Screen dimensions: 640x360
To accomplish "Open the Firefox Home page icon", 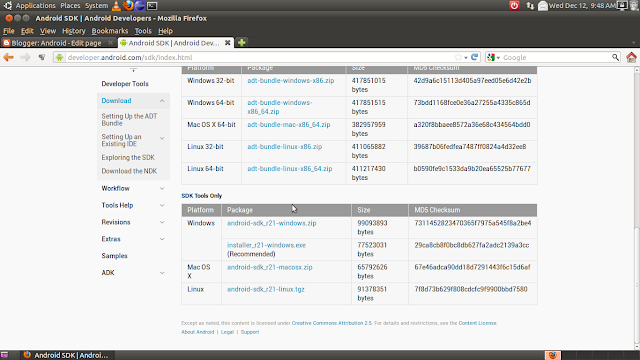I will coord(631,58).
